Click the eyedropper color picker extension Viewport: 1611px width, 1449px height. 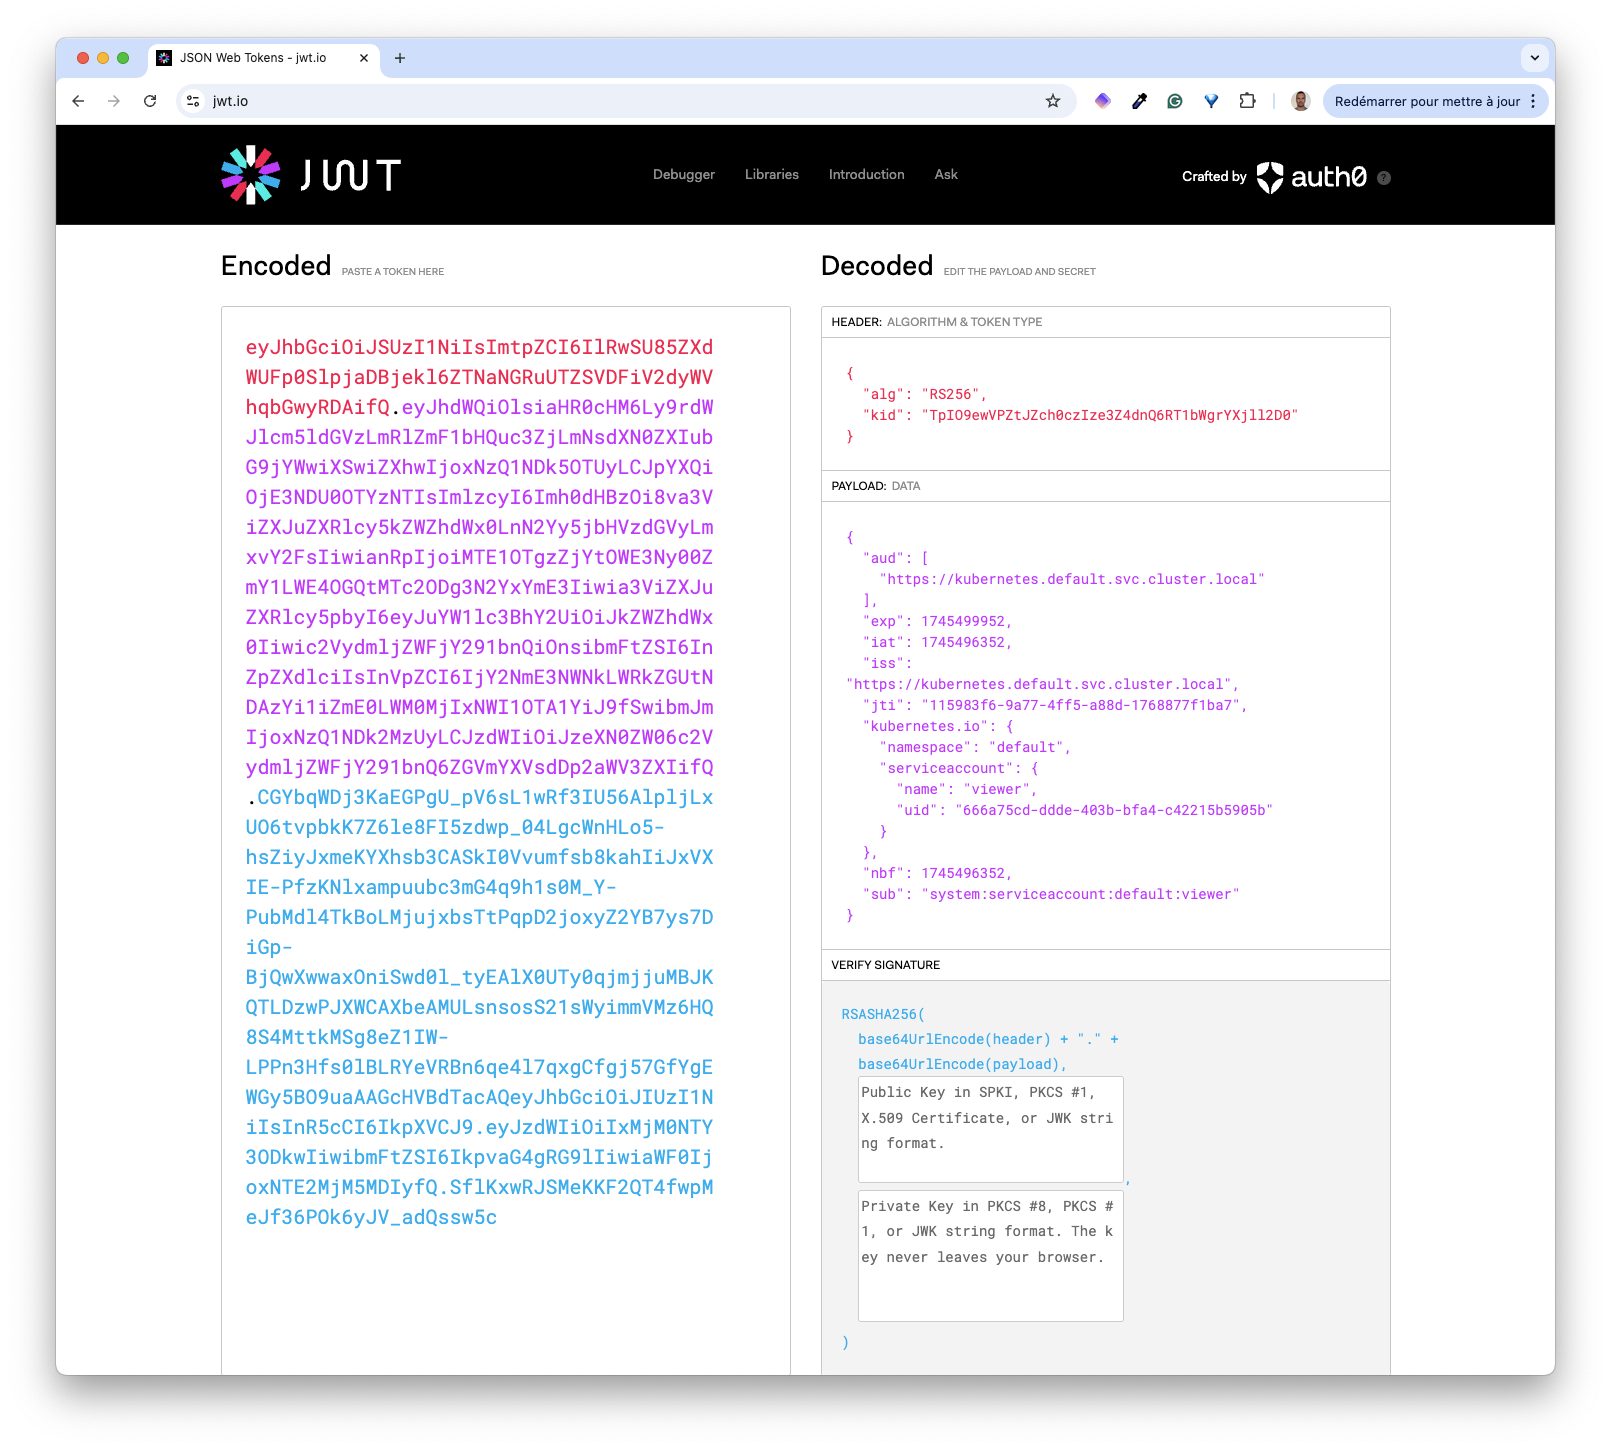click(x=1139, y=101)
